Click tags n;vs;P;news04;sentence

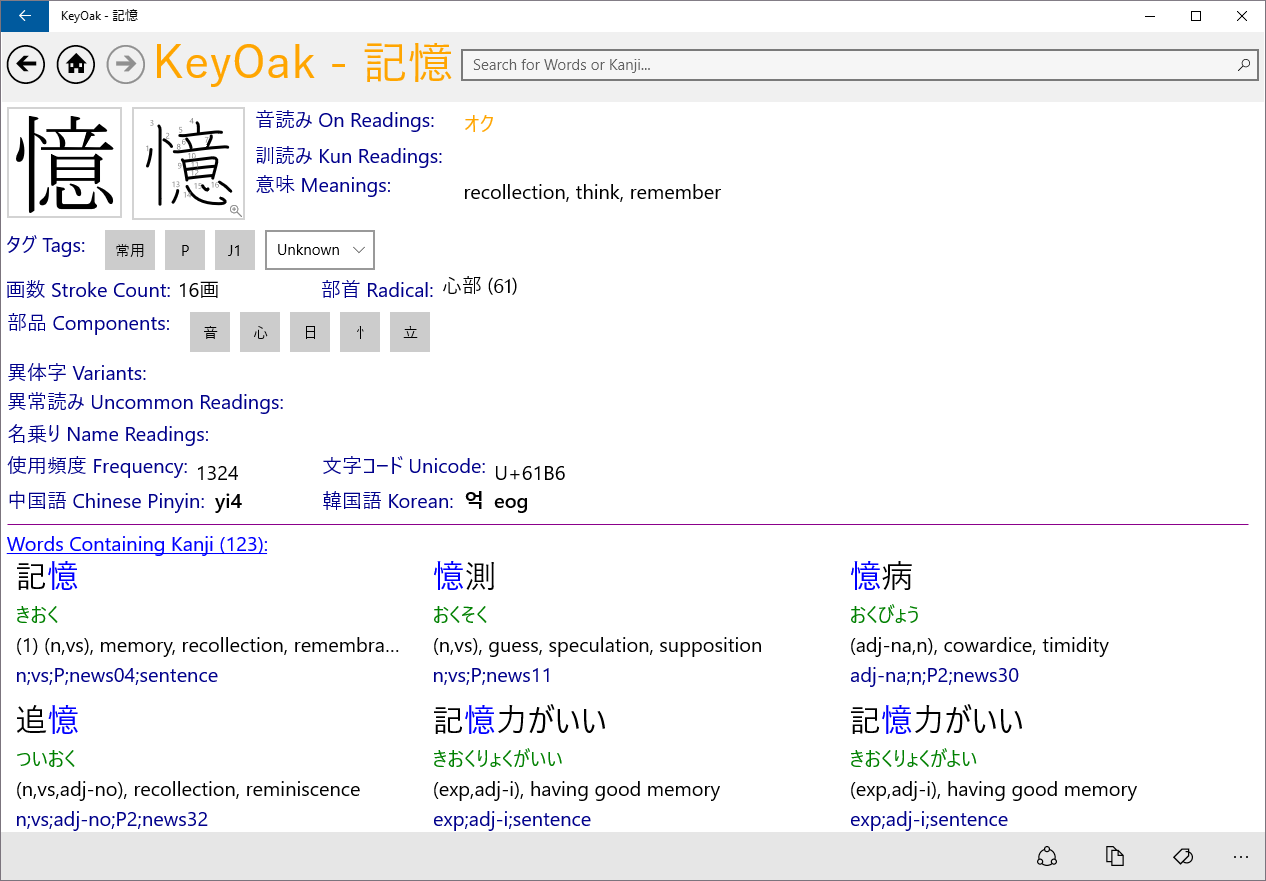click(117, 676)
